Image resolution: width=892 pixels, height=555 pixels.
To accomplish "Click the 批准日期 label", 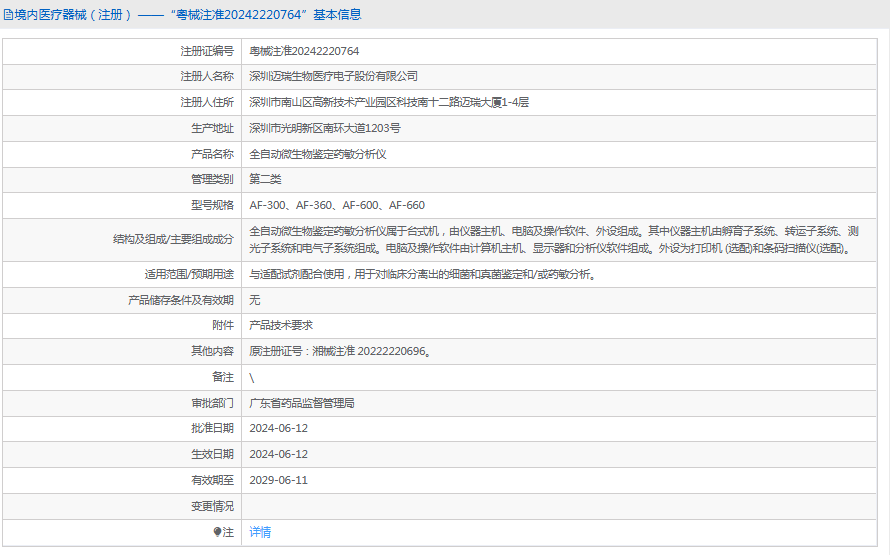I will point(212,428).
